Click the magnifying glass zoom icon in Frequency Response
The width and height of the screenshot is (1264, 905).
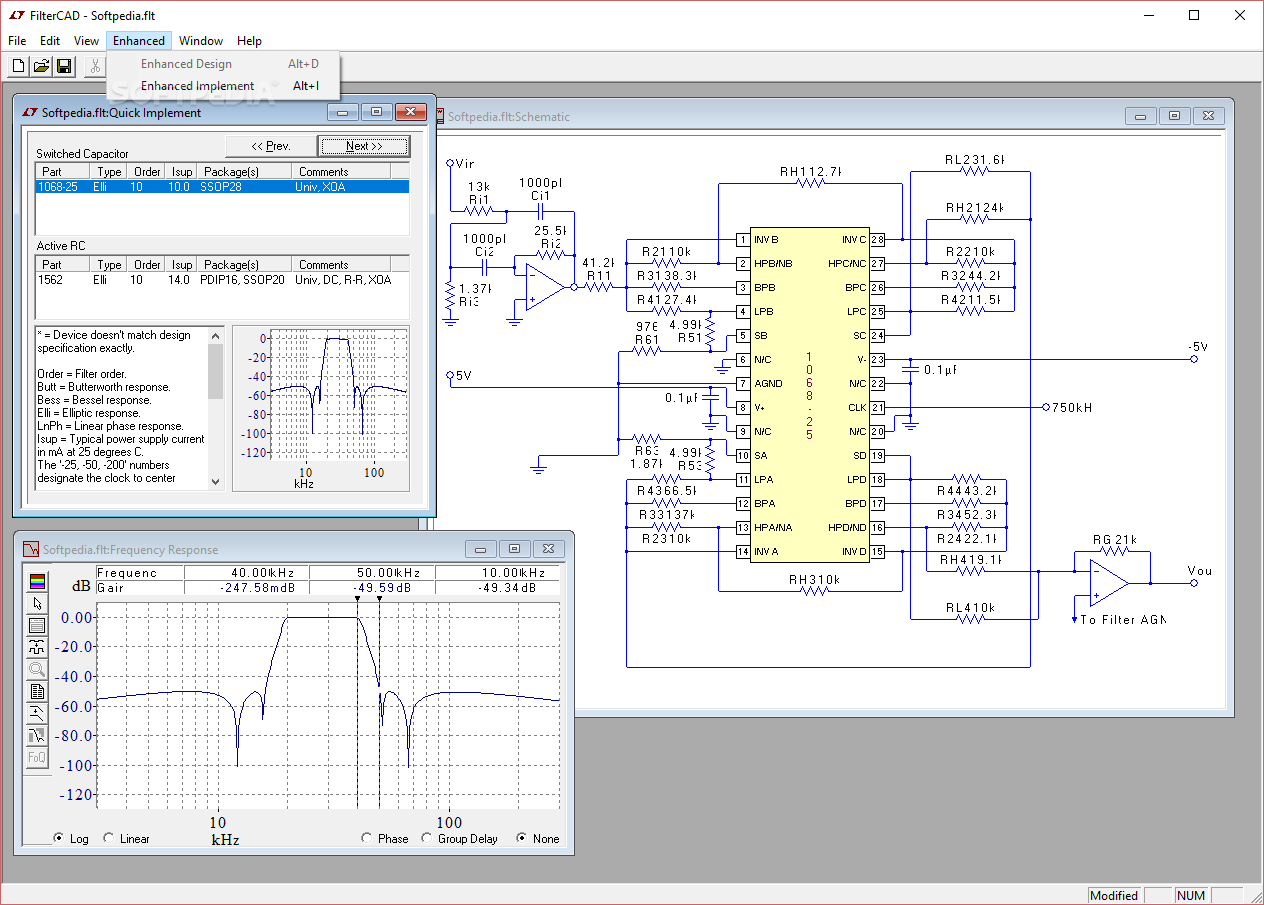(x=37, y=669)
